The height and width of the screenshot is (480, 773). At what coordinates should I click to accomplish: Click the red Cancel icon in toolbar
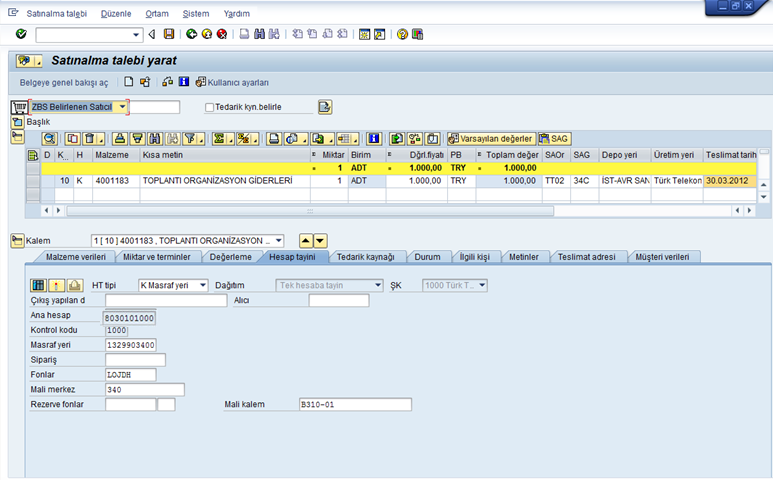pyautogui.click(x=221, y=34)
